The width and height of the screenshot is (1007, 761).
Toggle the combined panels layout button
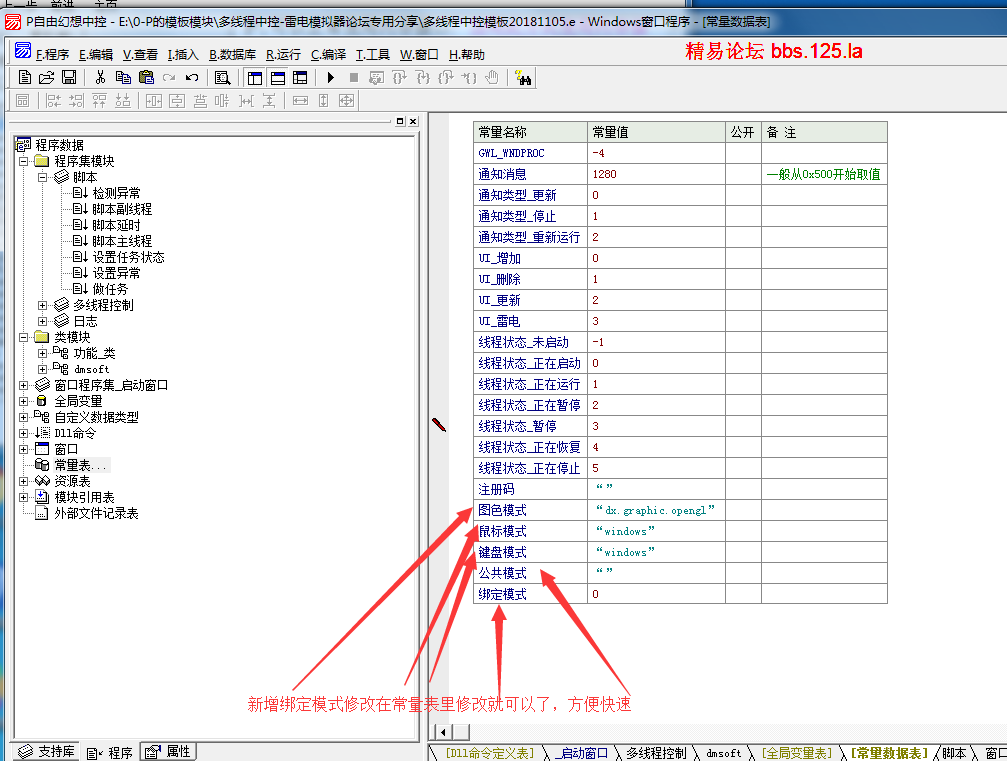300,78
